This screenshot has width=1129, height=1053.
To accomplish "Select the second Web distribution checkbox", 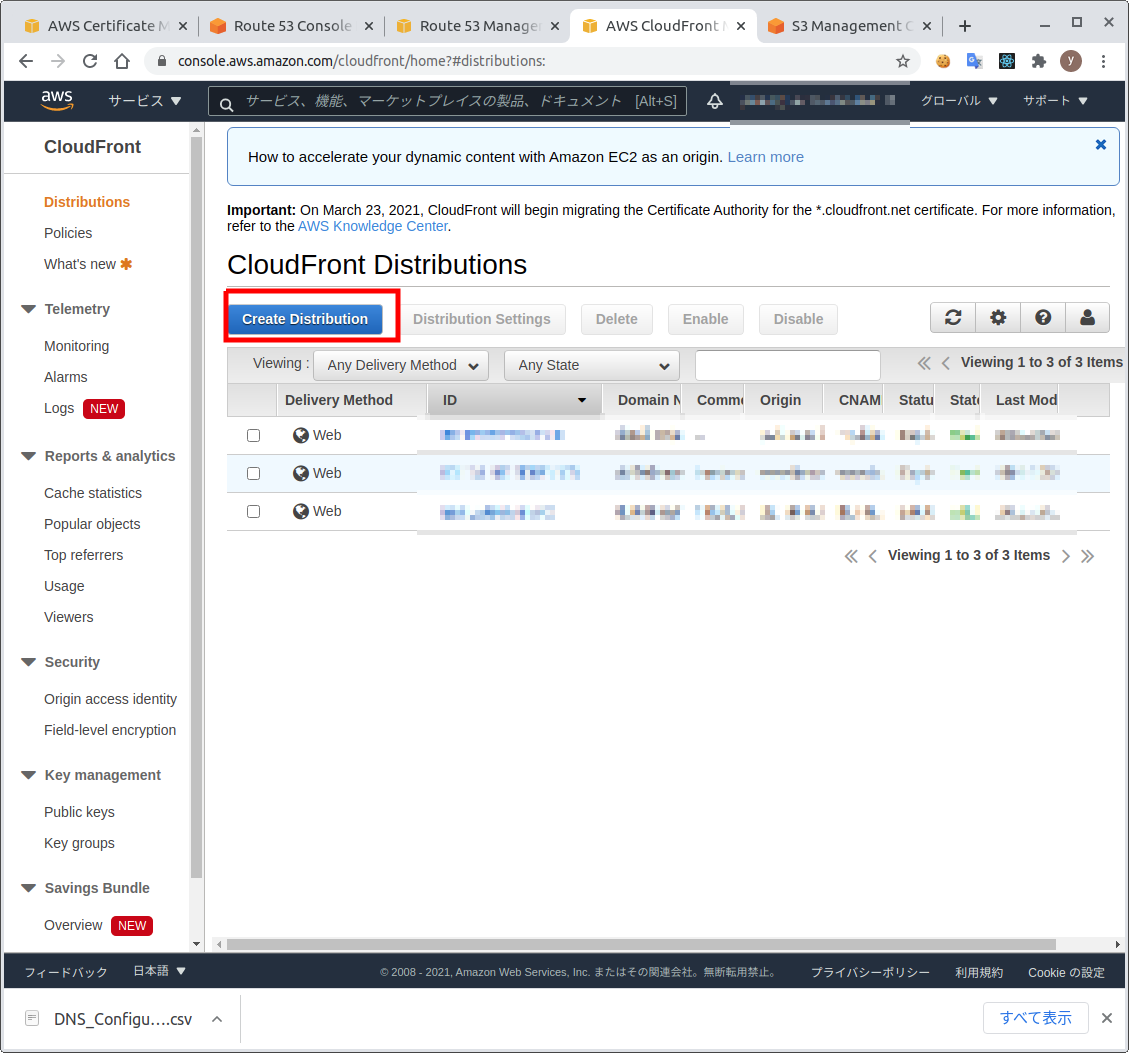I will 253,473.
